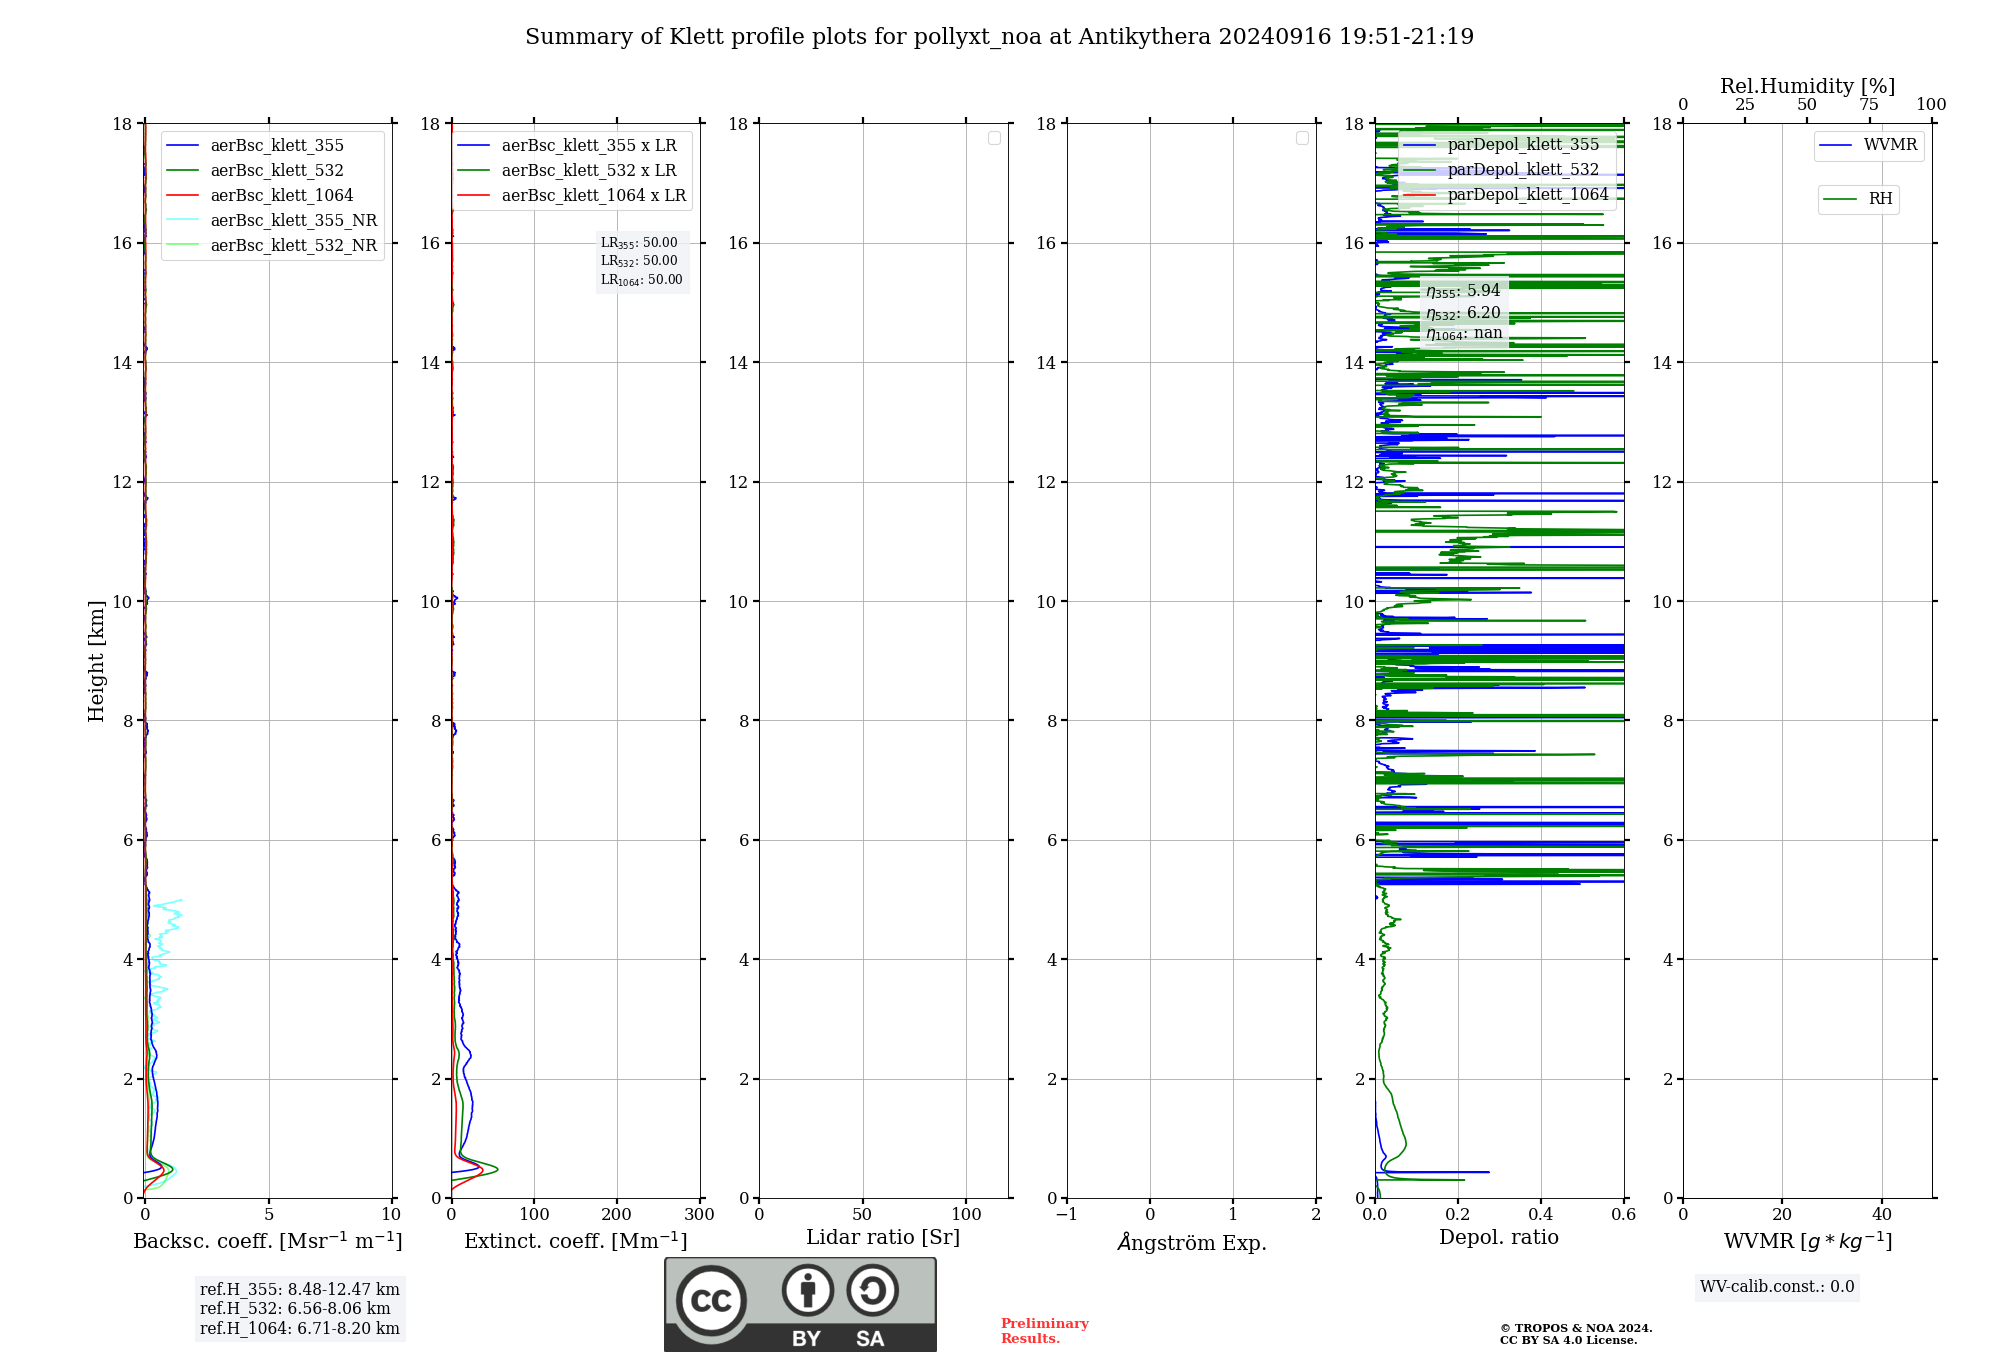Viewport: 2000px width, 1360px height.
Task: Click the Lidar ratio [Sr] axis label
Action: (883, 1238)
